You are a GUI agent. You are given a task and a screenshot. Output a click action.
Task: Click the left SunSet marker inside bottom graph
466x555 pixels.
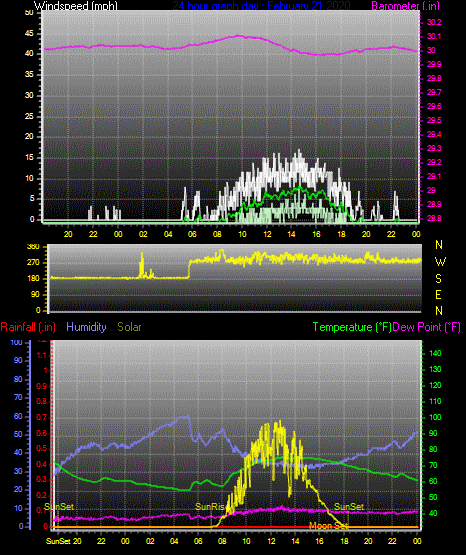click(x=59, y=507)
